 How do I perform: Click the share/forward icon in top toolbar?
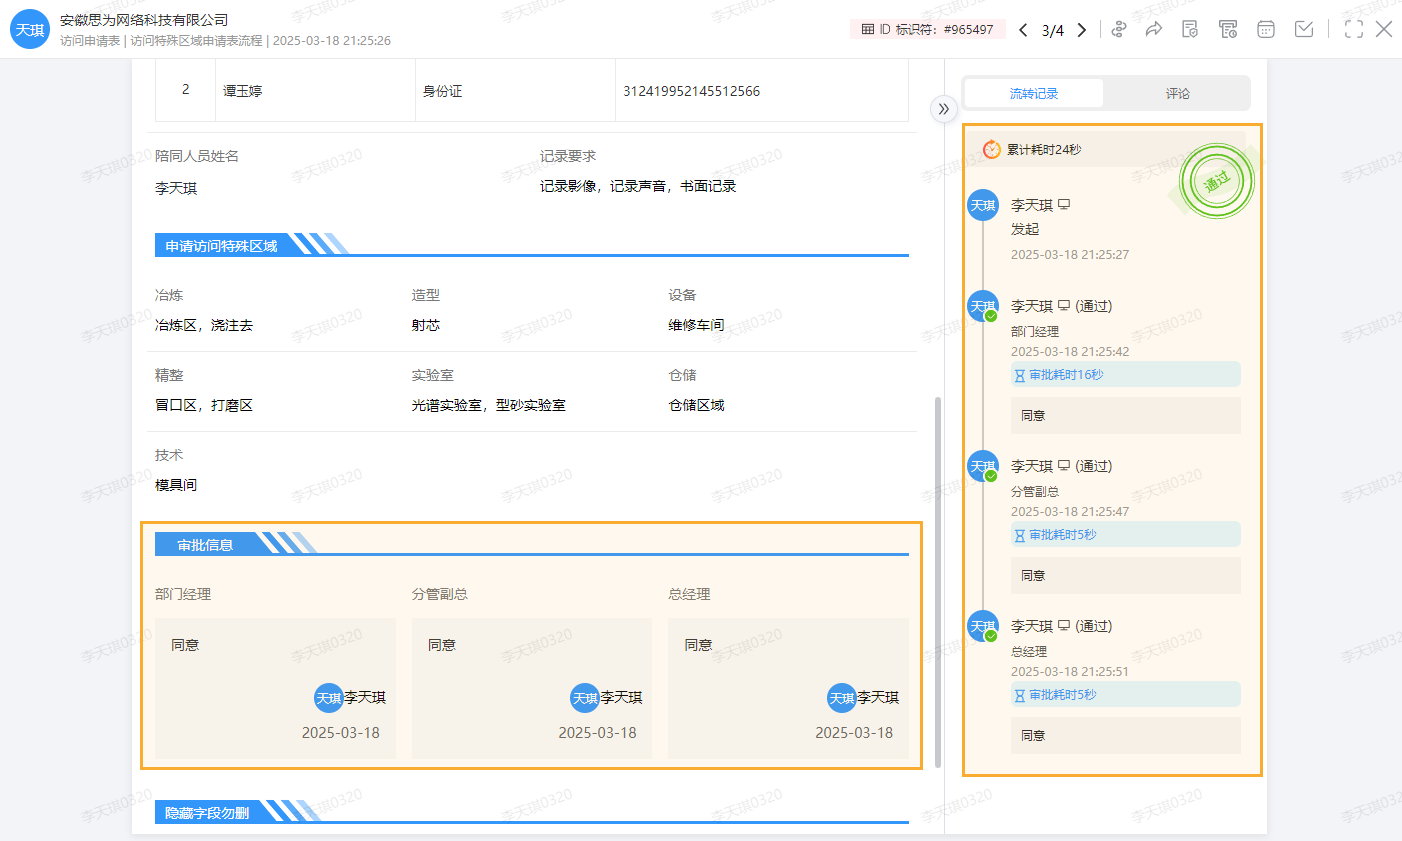tap(1153, 29)
